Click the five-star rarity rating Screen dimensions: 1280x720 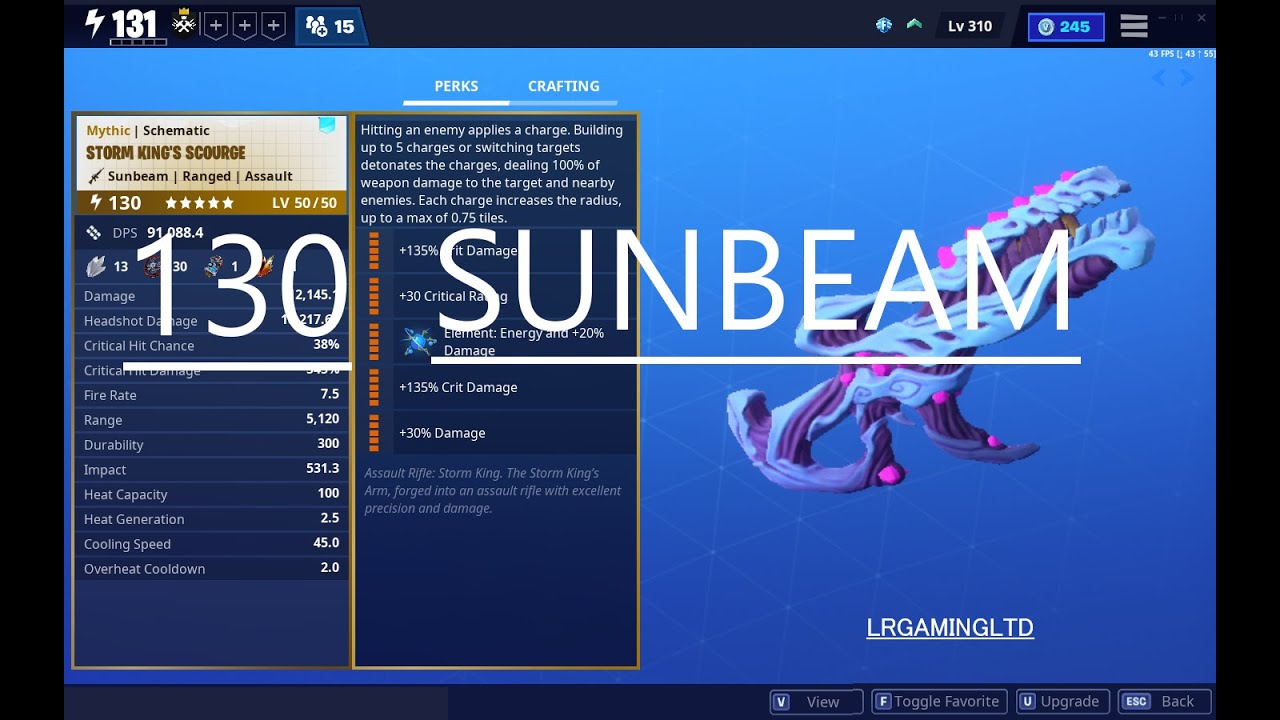[x=199, y=203]
